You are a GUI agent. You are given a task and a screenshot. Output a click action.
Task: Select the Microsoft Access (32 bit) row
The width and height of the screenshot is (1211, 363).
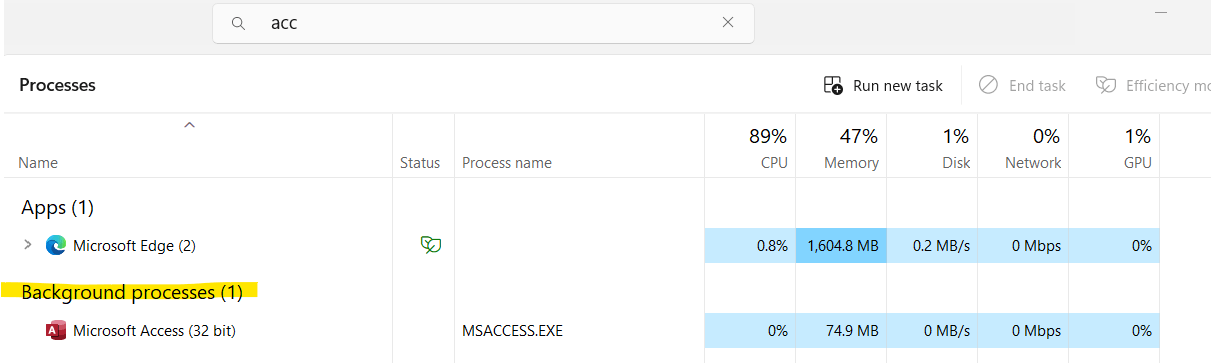click(x=582, y=330)
